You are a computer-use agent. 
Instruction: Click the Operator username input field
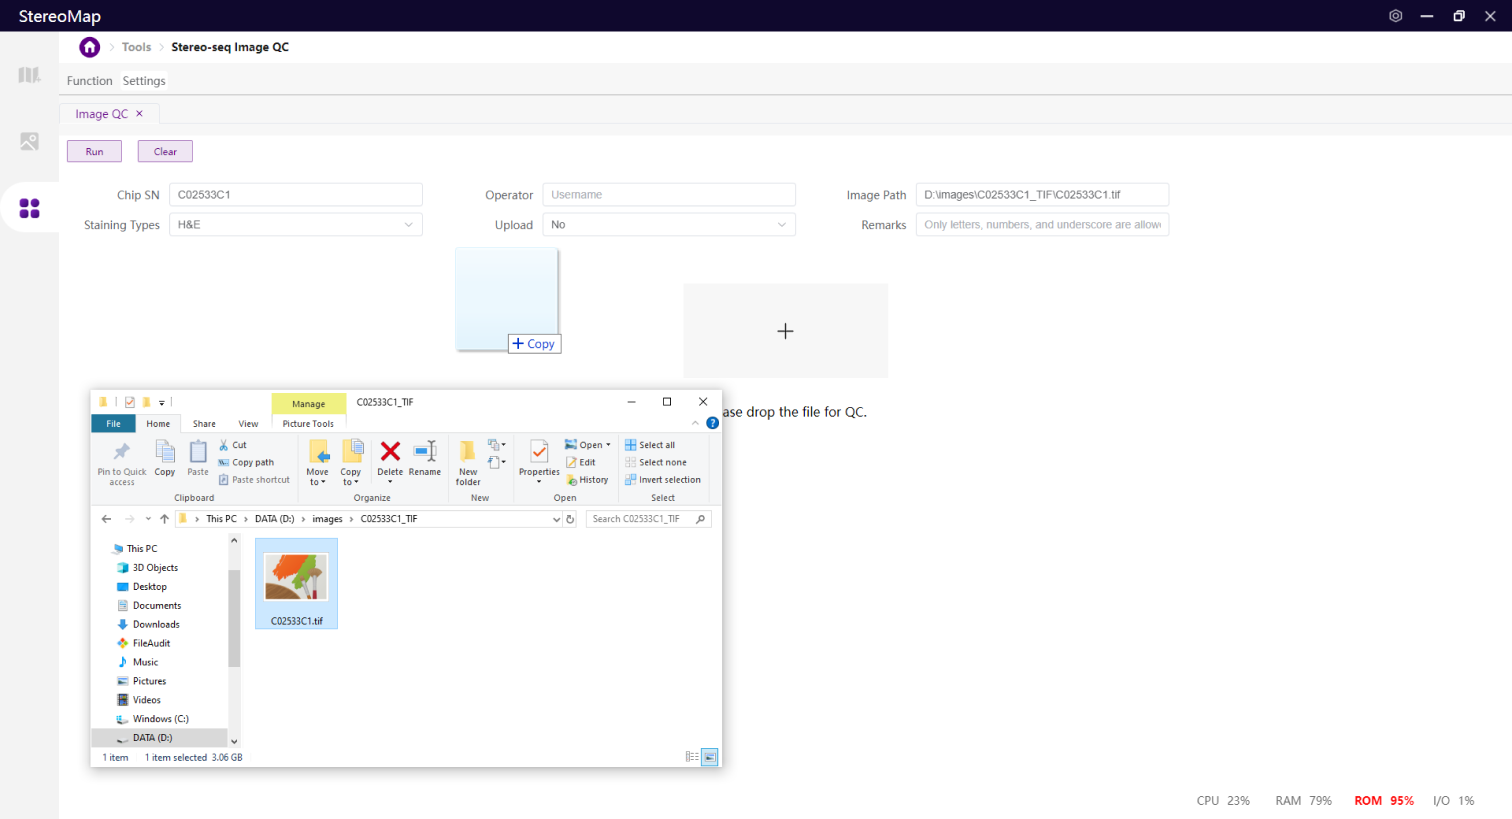coord(669,195)
